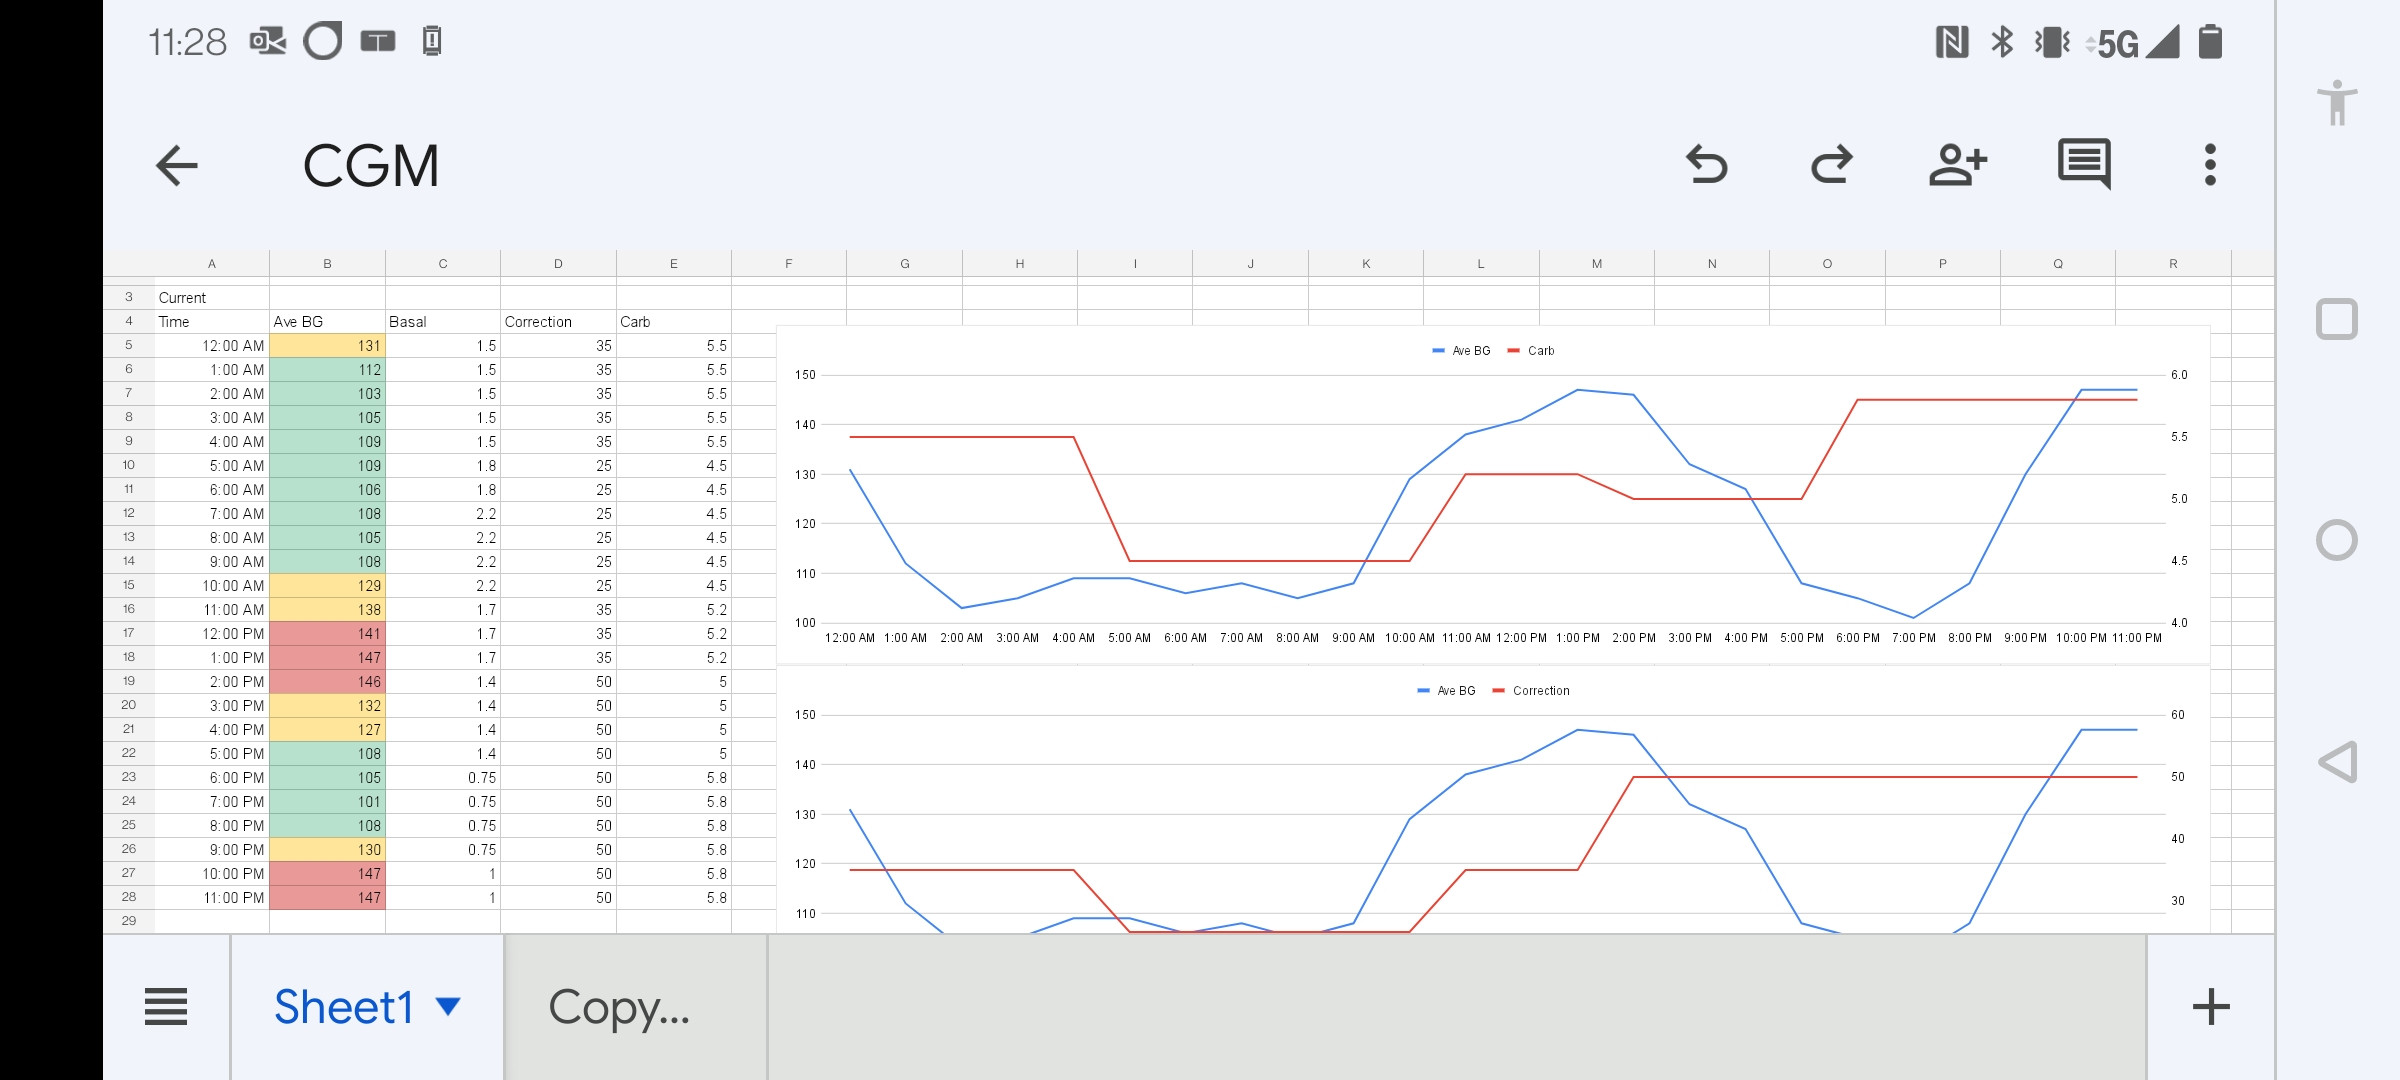The width and height of the screenshot is (2400, 1080).
Task: Select the 'Basal' header cell
Action: [443, 322]
